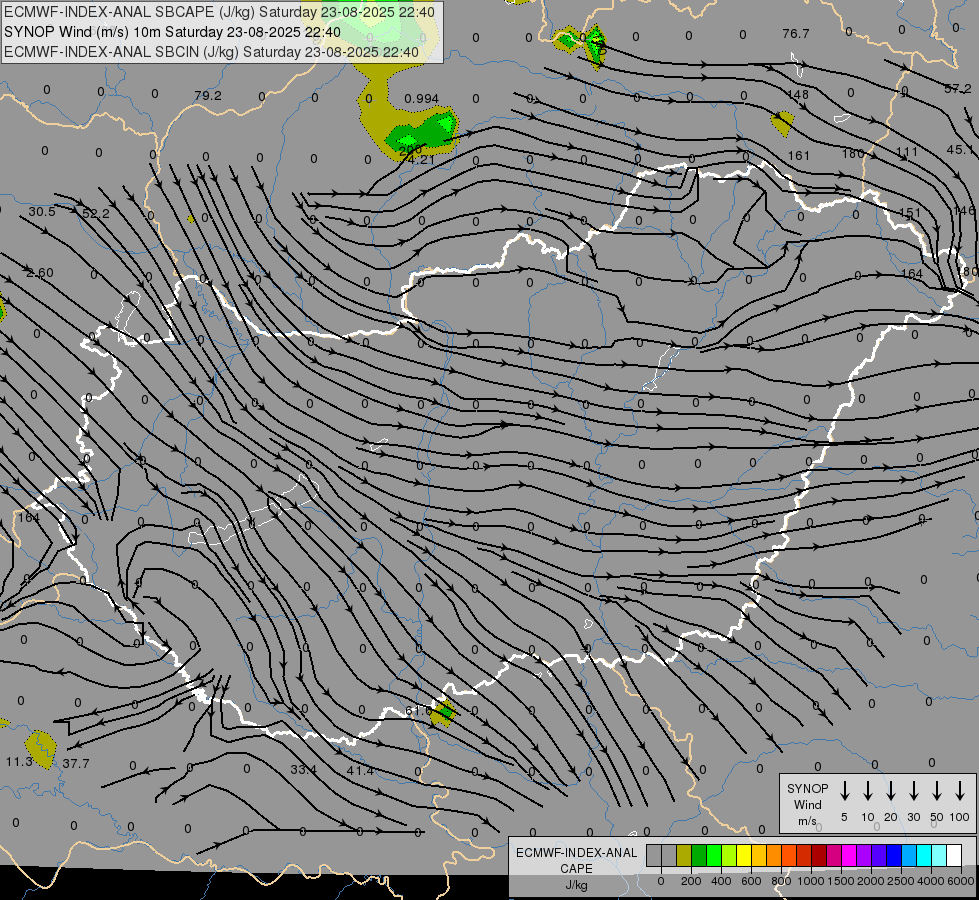
Task: Click the map value 37.7
Action: pos(76,763)
